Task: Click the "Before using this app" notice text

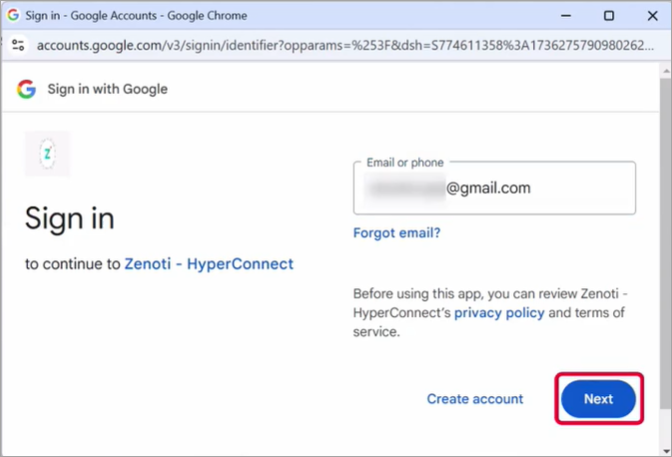Action: pyautogui.click(x=489, y=313)
